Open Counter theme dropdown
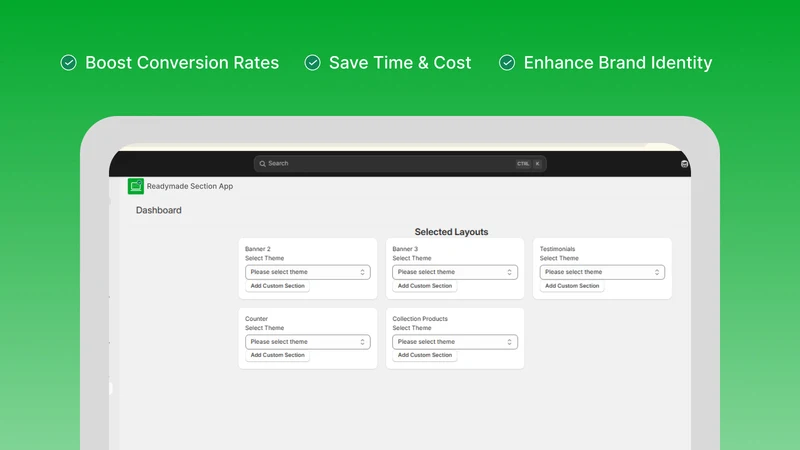 (308, 342)
